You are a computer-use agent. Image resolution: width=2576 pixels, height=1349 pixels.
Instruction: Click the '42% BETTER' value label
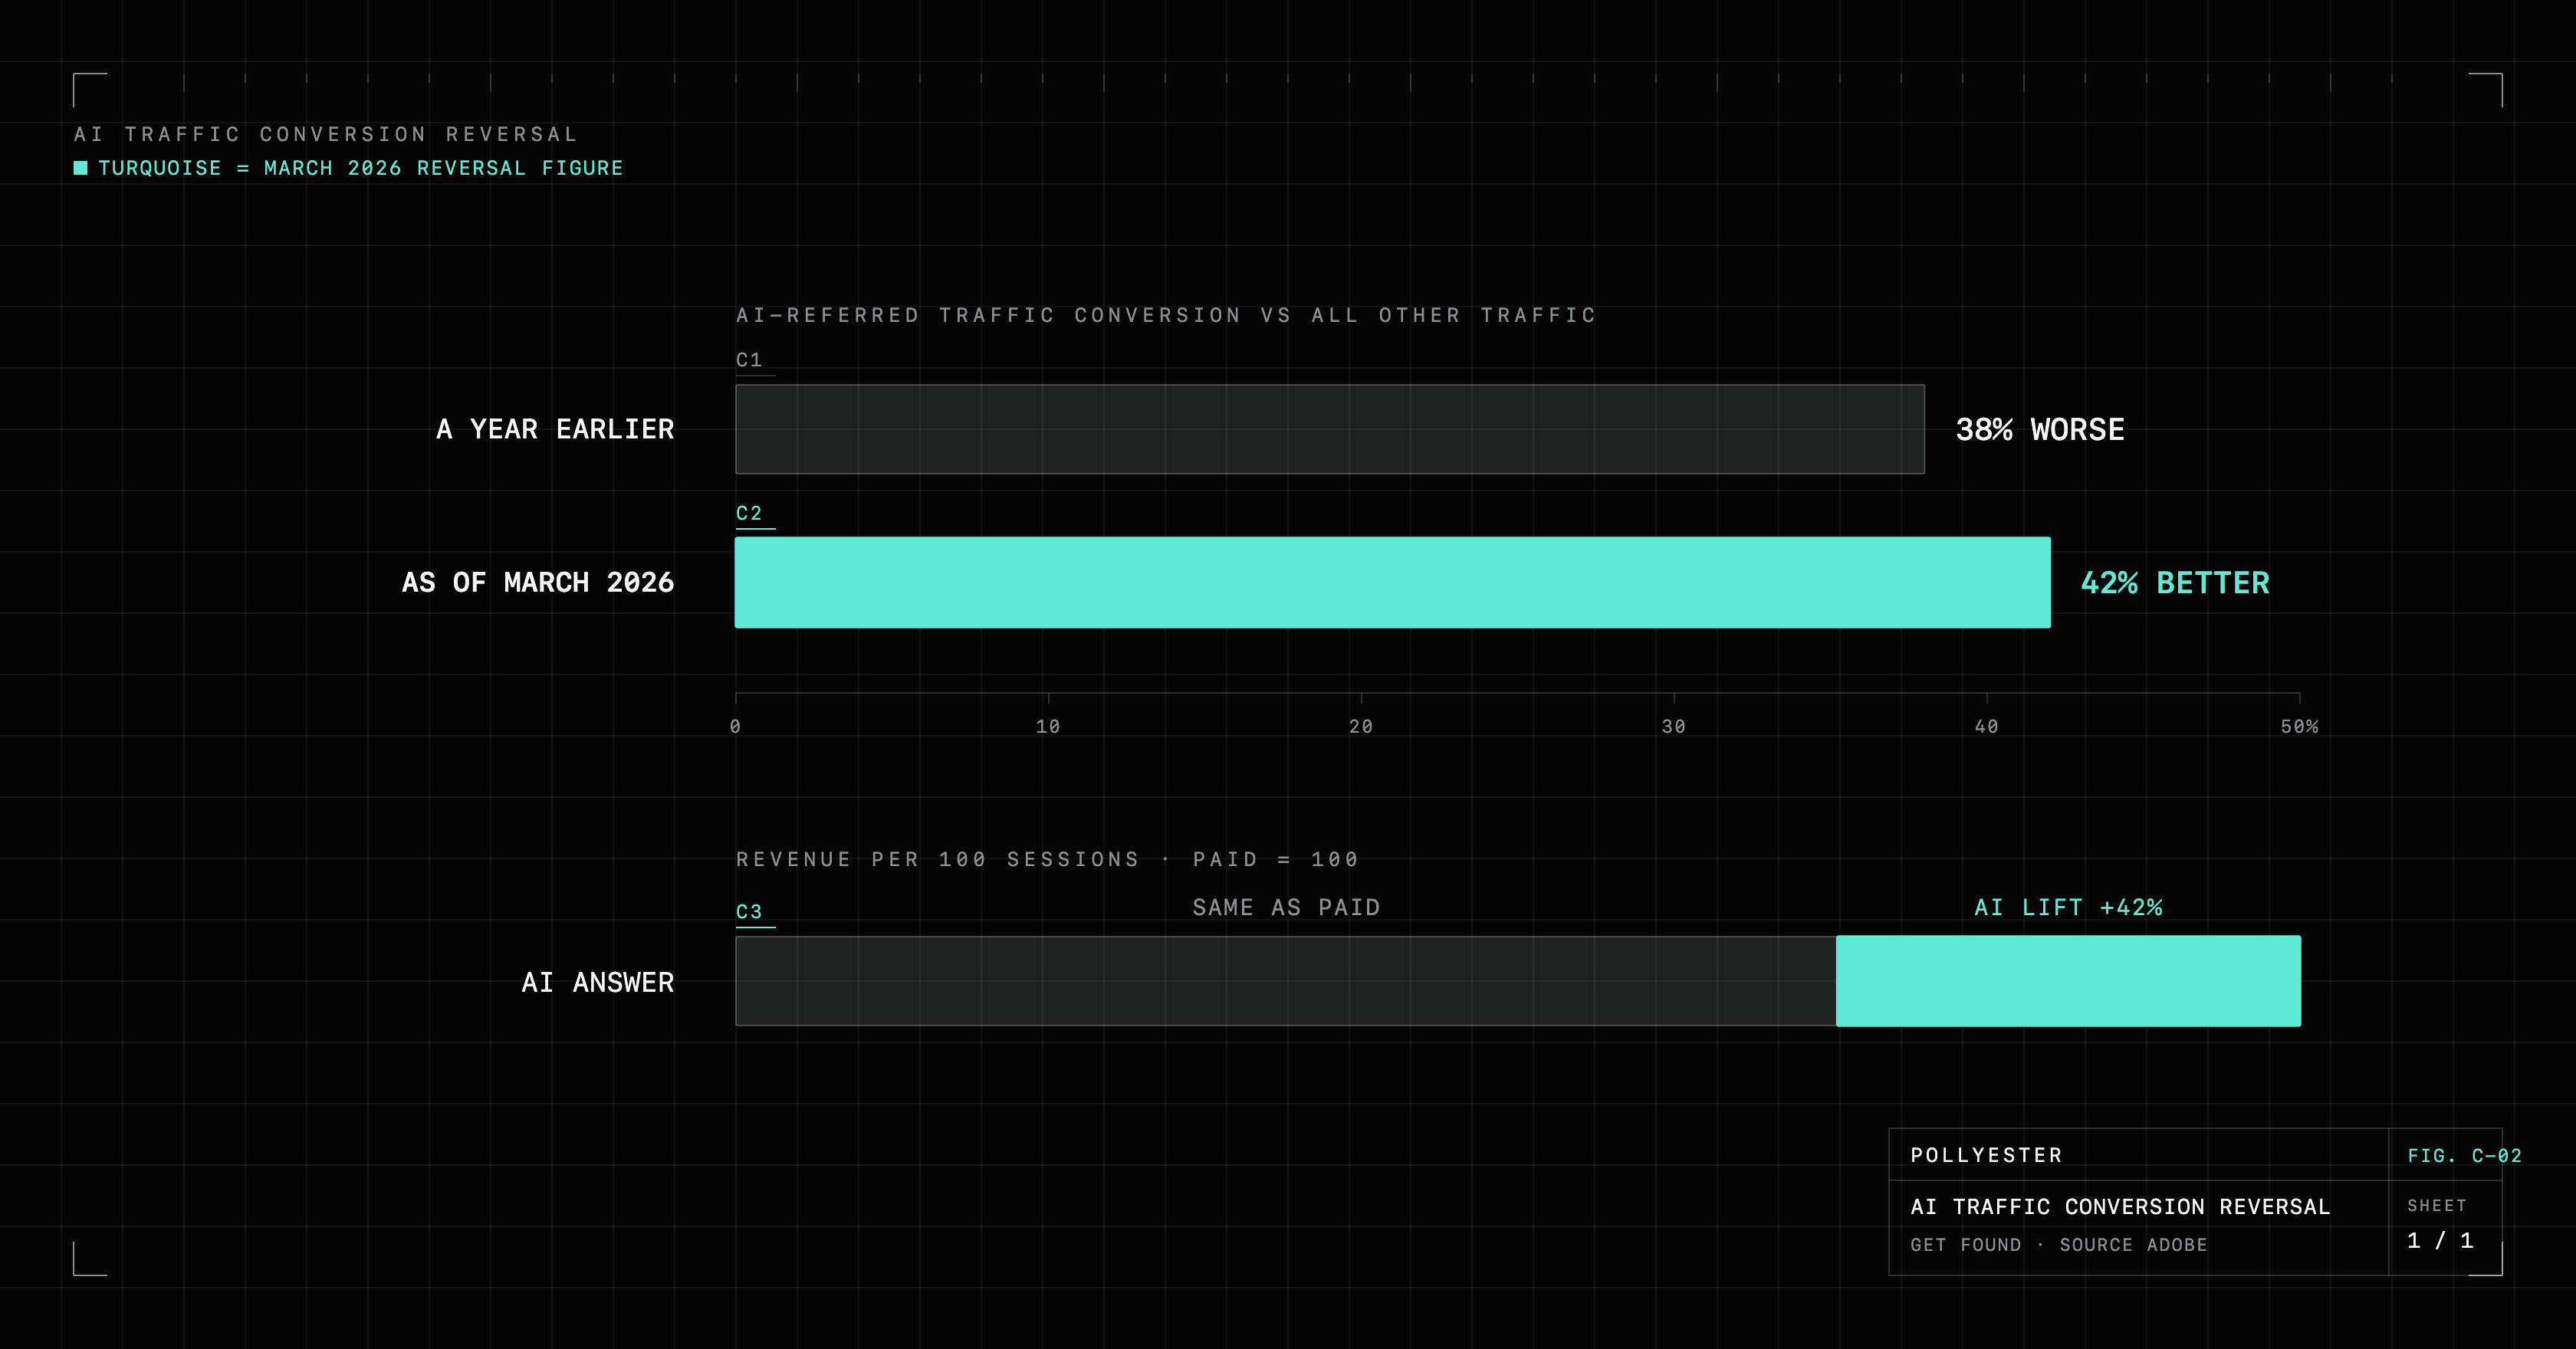click(2175, 583)
